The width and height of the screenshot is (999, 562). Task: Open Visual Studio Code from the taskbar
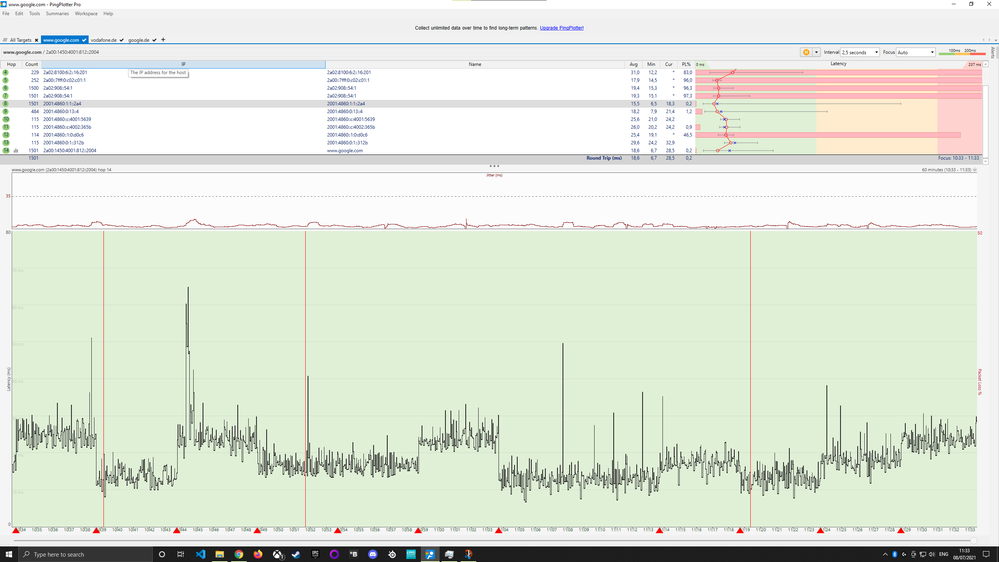tap(199, 554)
